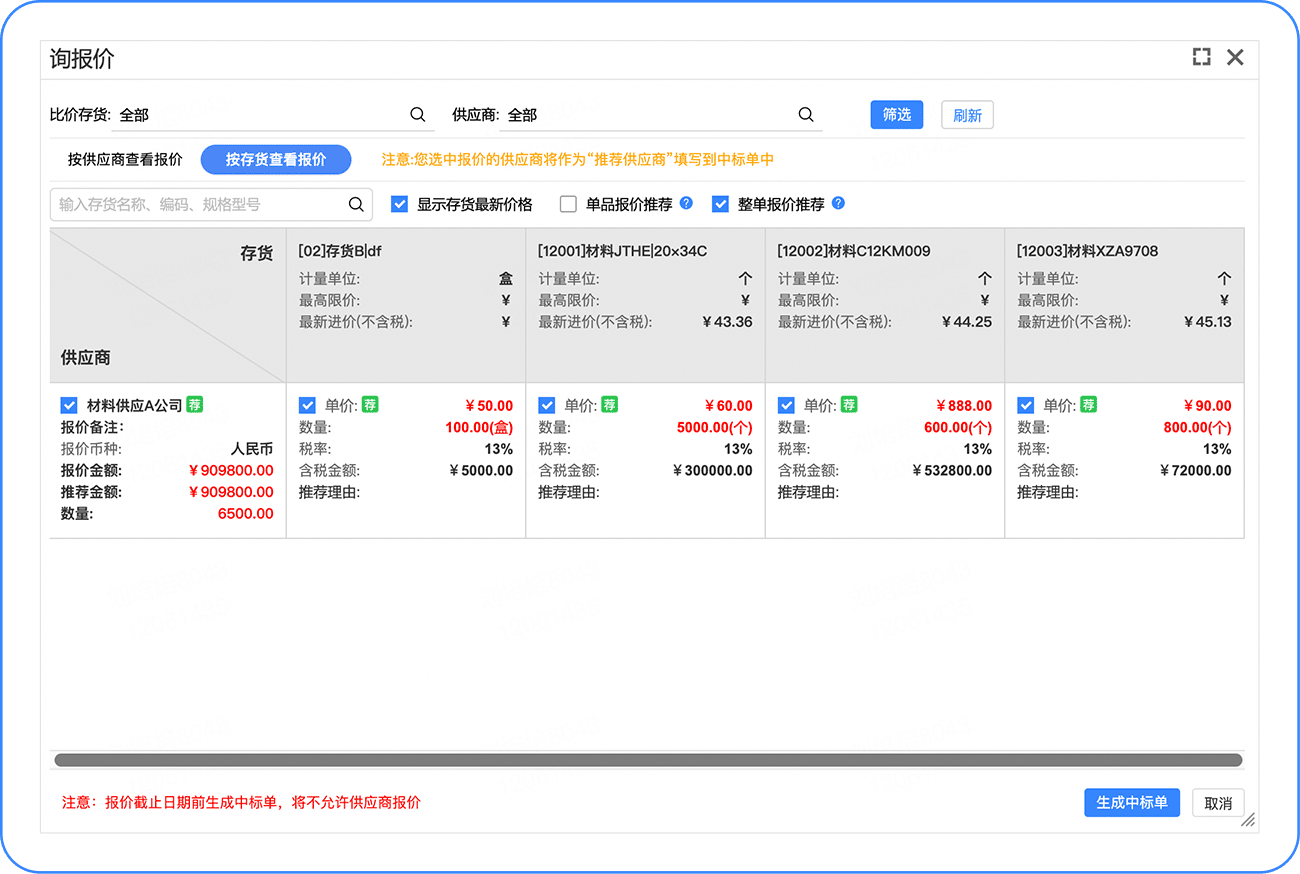Click the green 荐 badge beside 材料供应A公司

tap(195, 405)
